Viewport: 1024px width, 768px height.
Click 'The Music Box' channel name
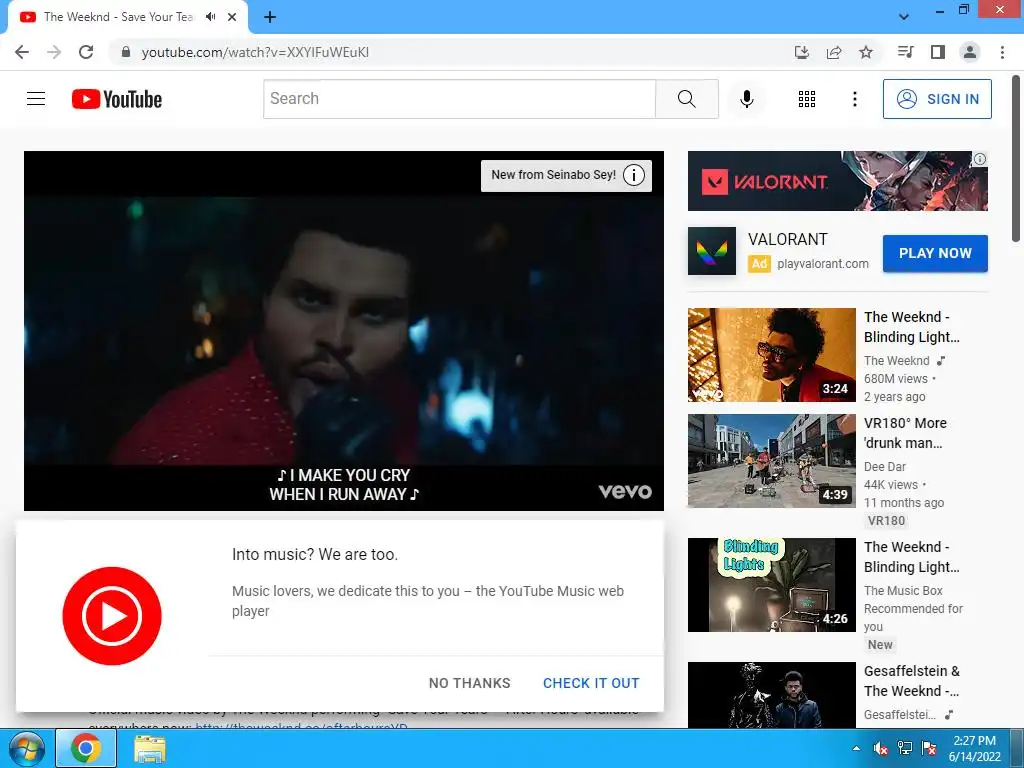pyautogui.click(x=903, y=591)
